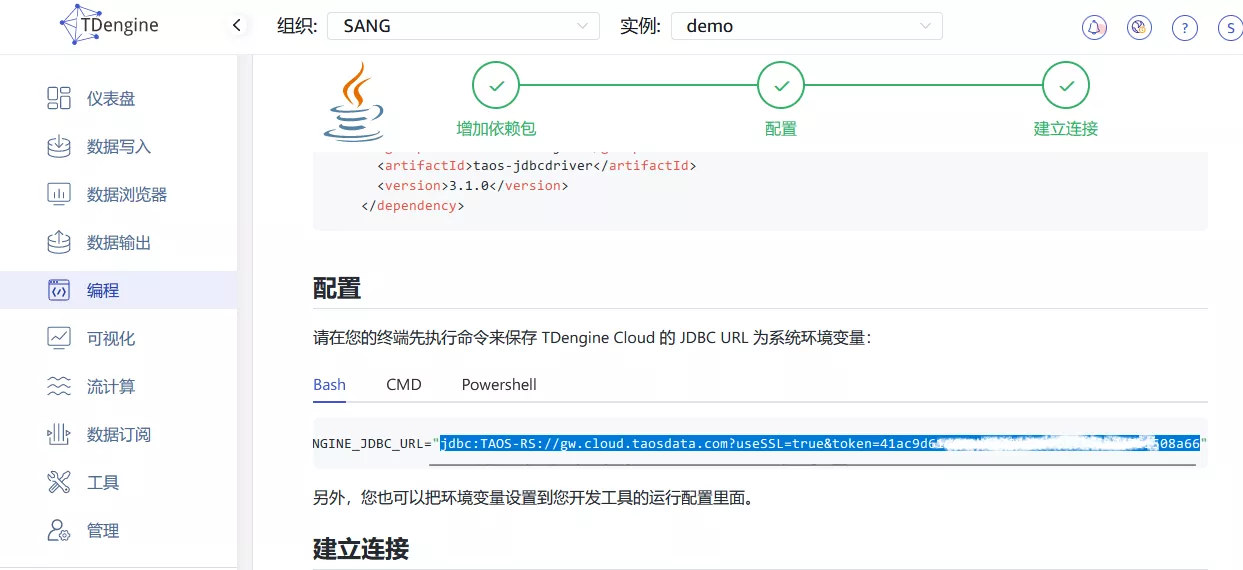Image resolution: width=1243 pixels, height=570 pixels.
Task: Open 仪表盘 in the sidebar
Action: [110, 98]
